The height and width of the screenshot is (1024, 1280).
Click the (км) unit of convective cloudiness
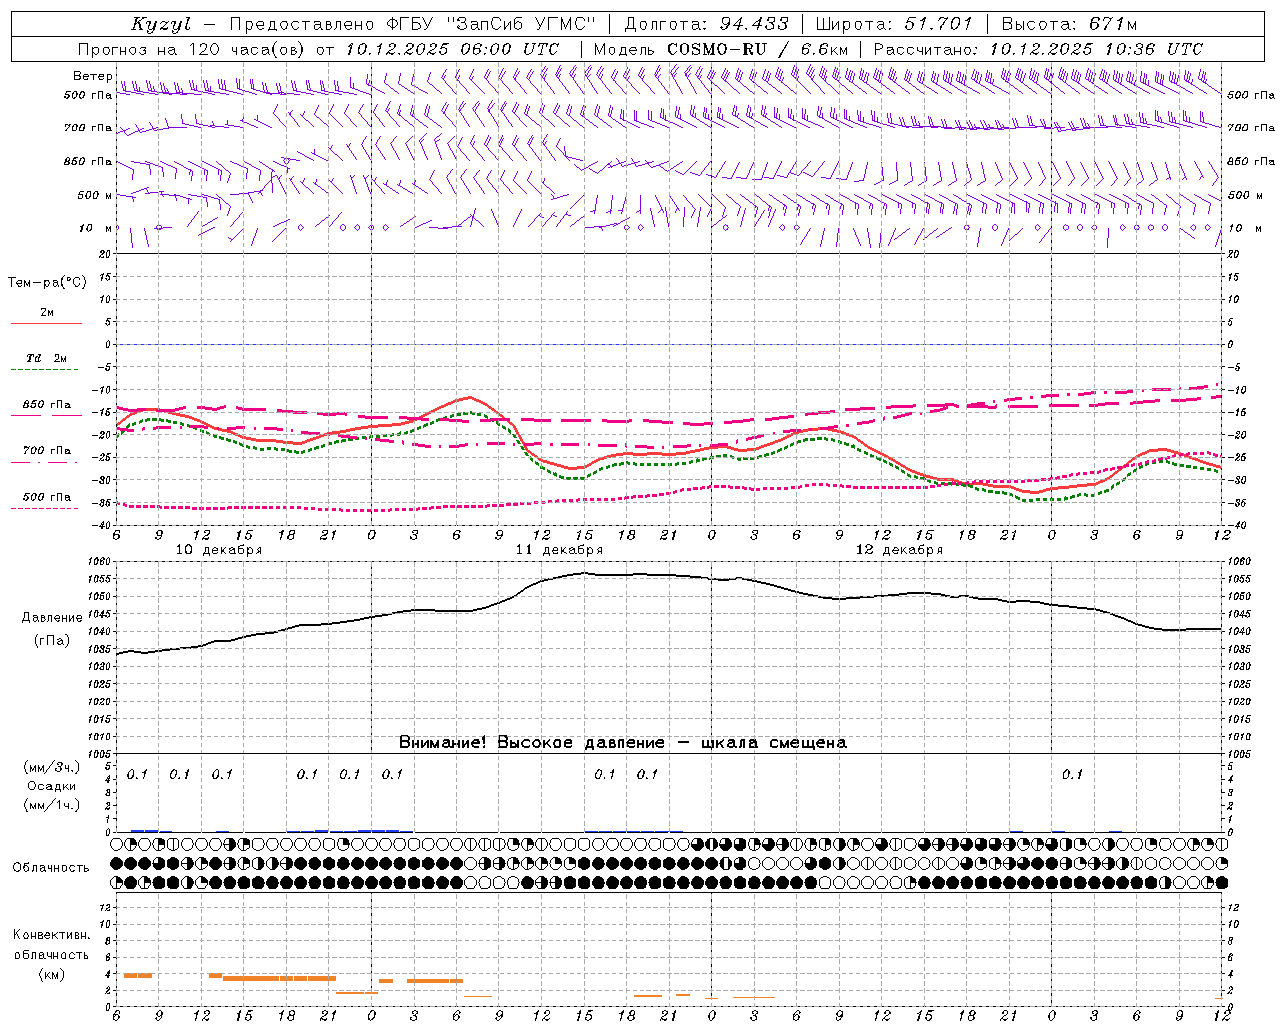(x=51, y=974)
